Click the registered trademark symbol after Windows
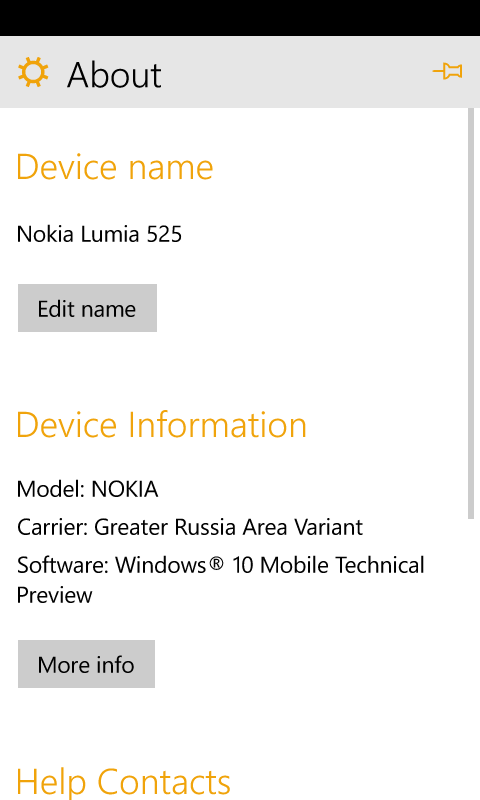Image resolution: width=480 pixels, height=800 pixels. [216, 563]
